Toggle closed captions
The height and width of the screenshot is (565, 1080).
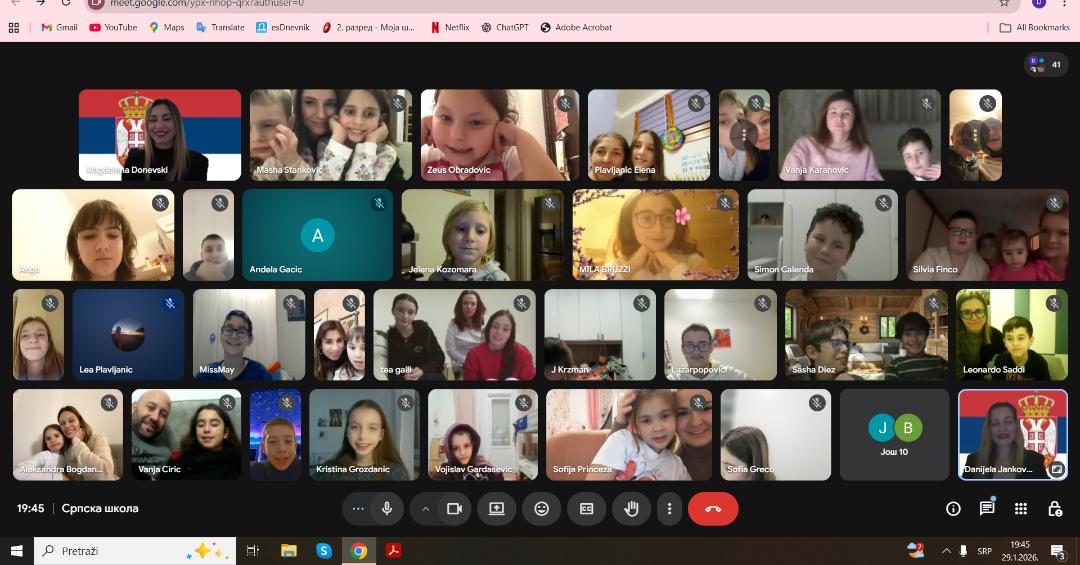(586, 509)
